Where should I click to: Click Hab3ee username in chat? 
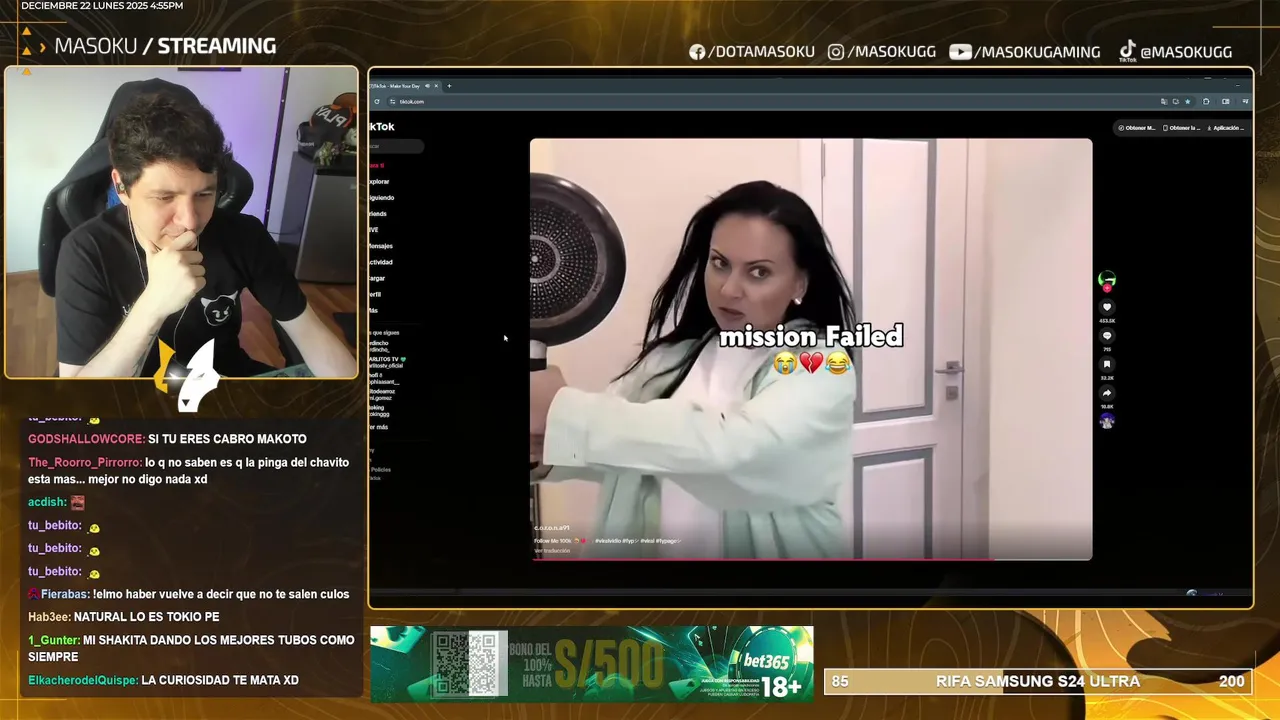point(48,617)
